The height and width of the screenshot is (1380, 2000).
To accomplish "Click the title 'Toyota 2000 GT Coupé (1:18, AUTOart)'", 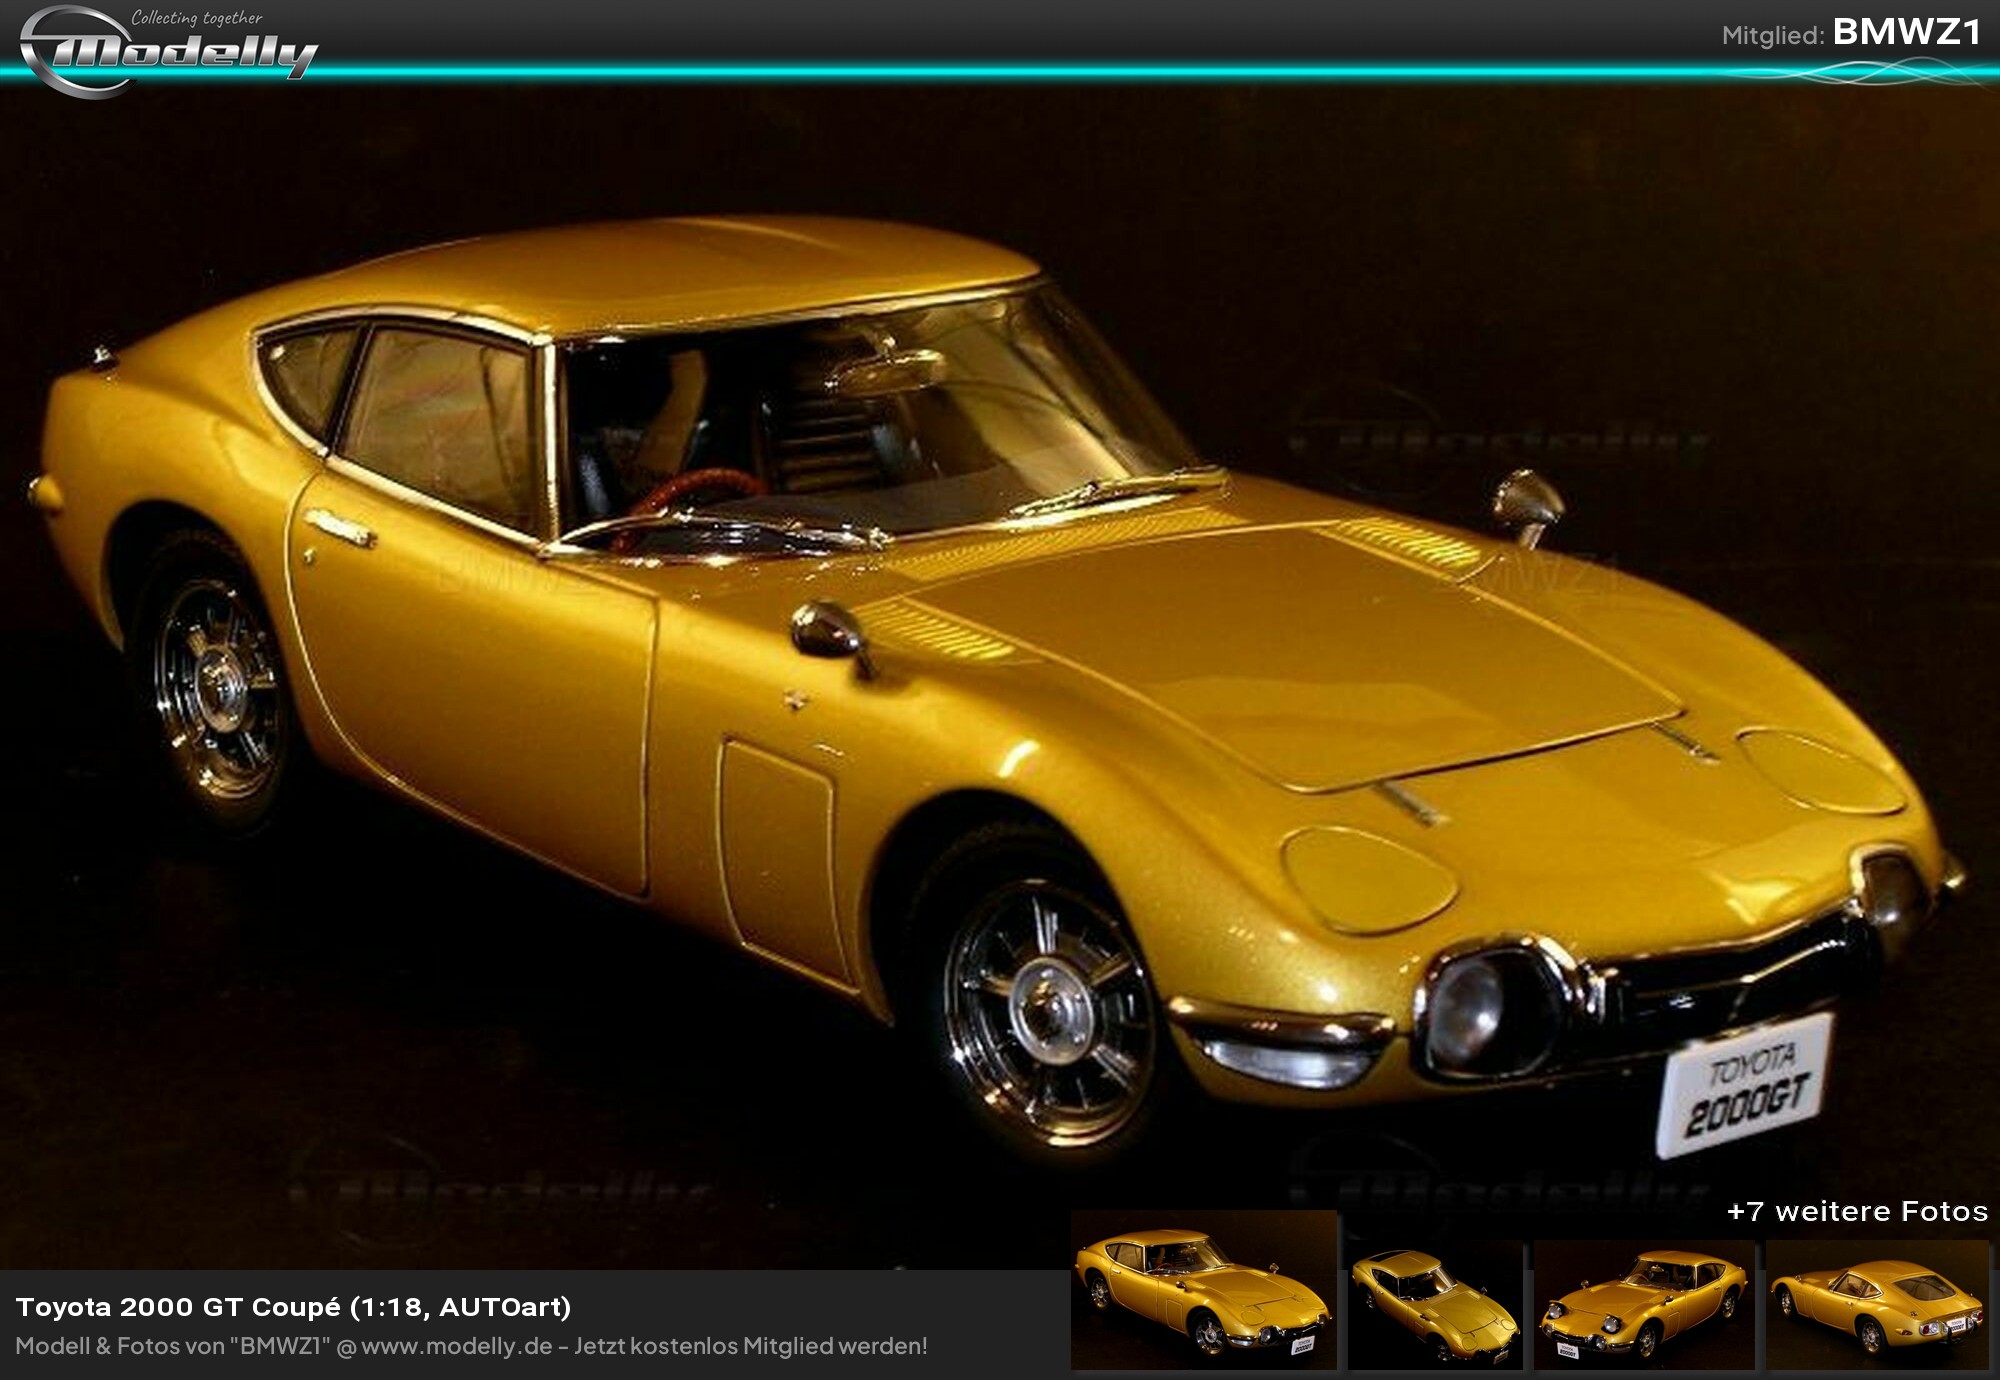I will (293, 1307).
